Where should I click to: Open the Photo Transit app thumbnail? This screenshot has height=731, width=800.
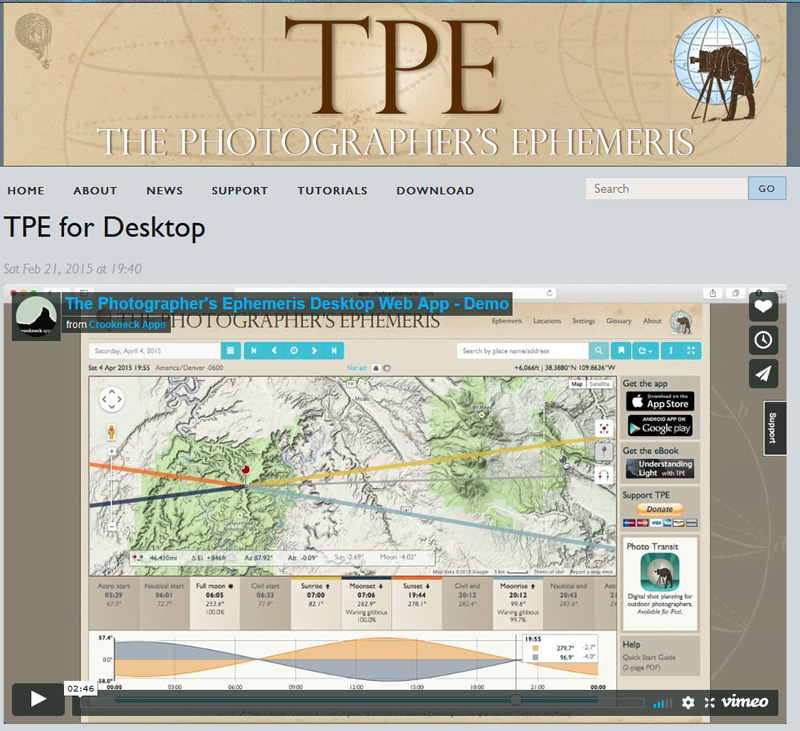coord(660,571)
